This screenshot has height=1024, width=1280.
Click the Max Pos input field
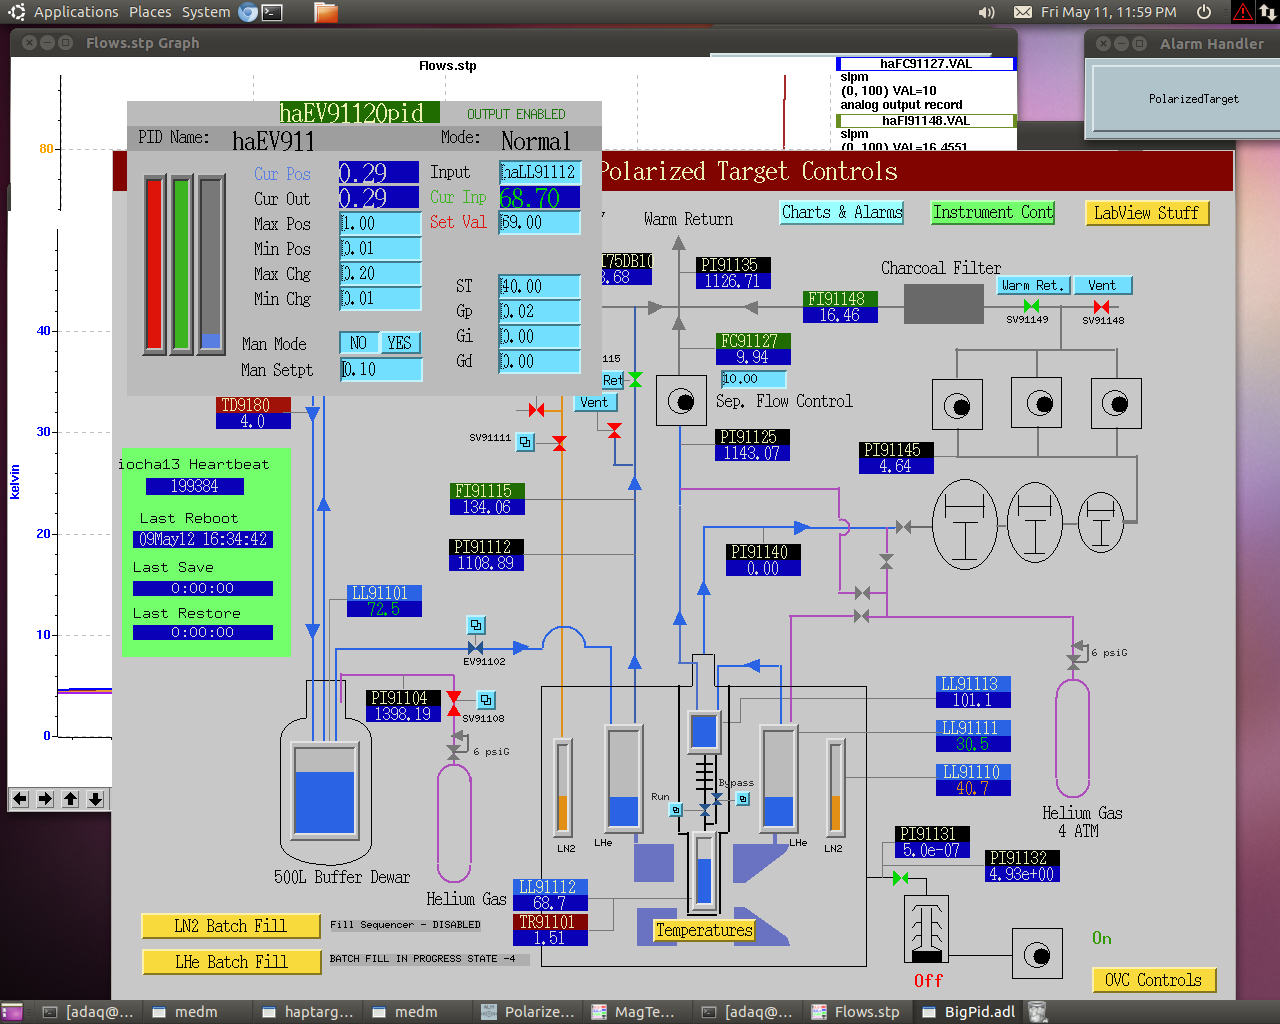pos(381,224)
